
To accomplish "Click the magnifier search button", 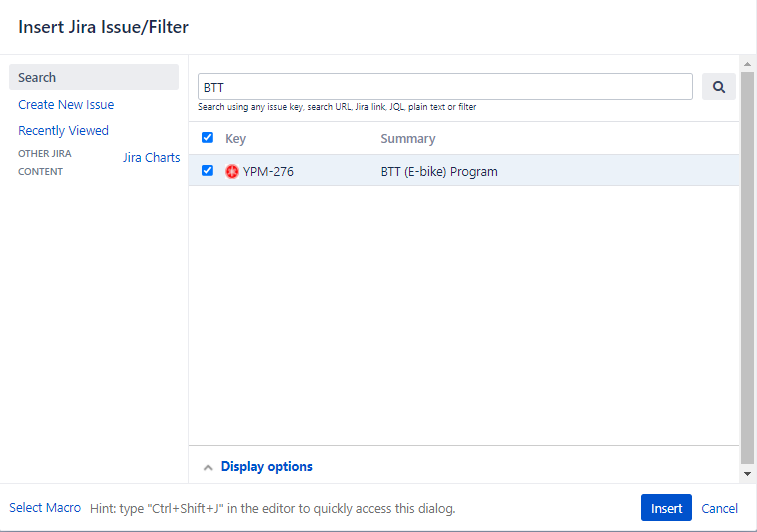I will pos(718,87).
